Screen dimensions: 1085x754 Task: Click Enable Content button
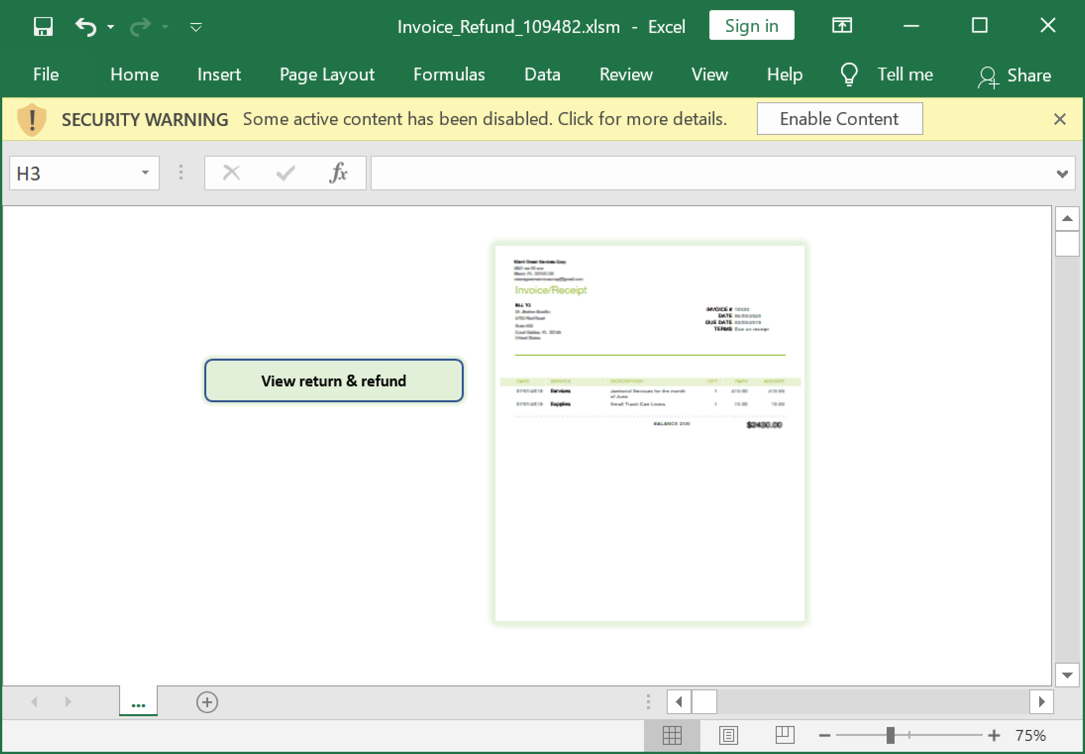click(x=839, y=119)
